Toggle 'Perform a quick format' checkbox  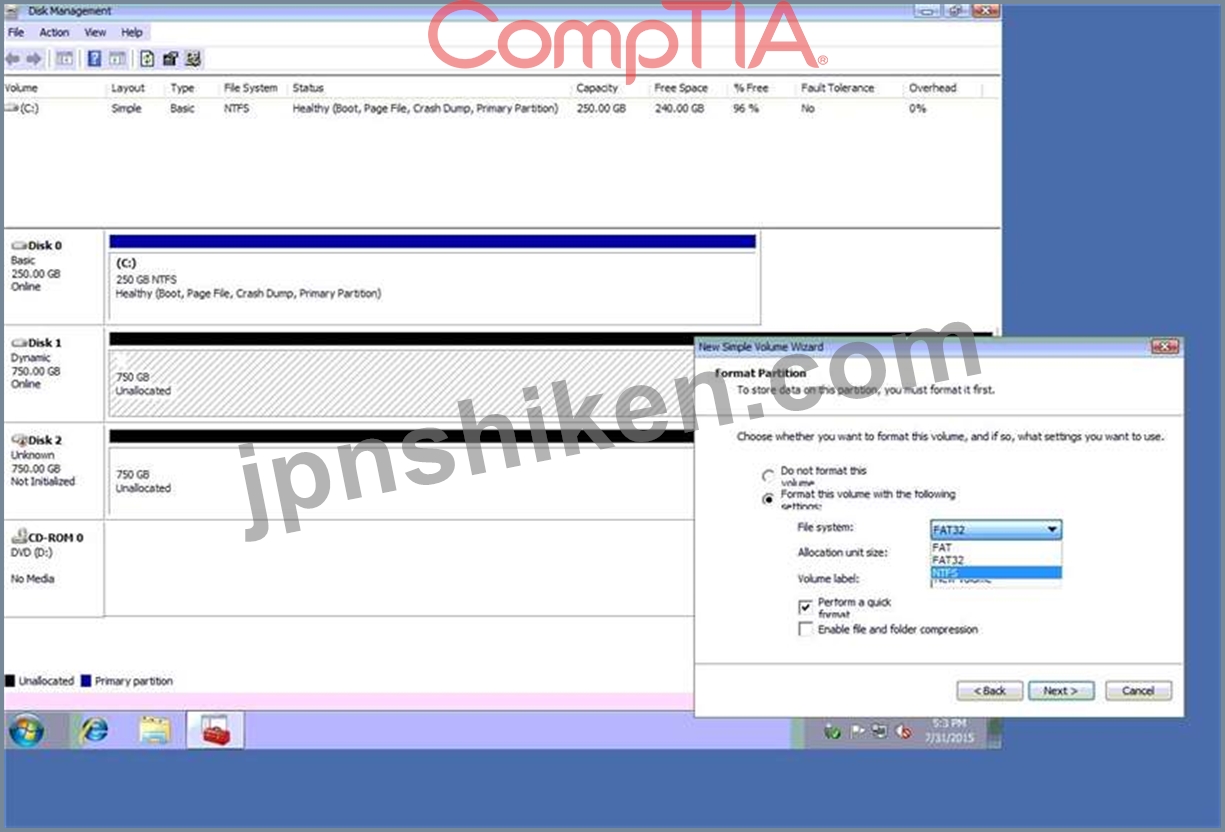805,607
